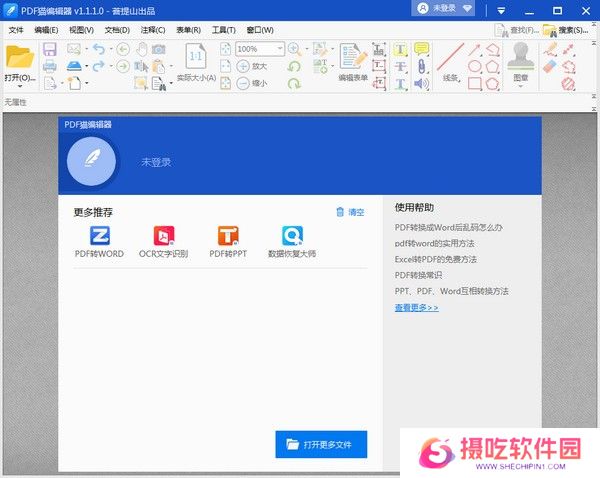Click the Clear 清空 button
The height and width of the screenshot is (478, 600).
click(x=350, y=212)
